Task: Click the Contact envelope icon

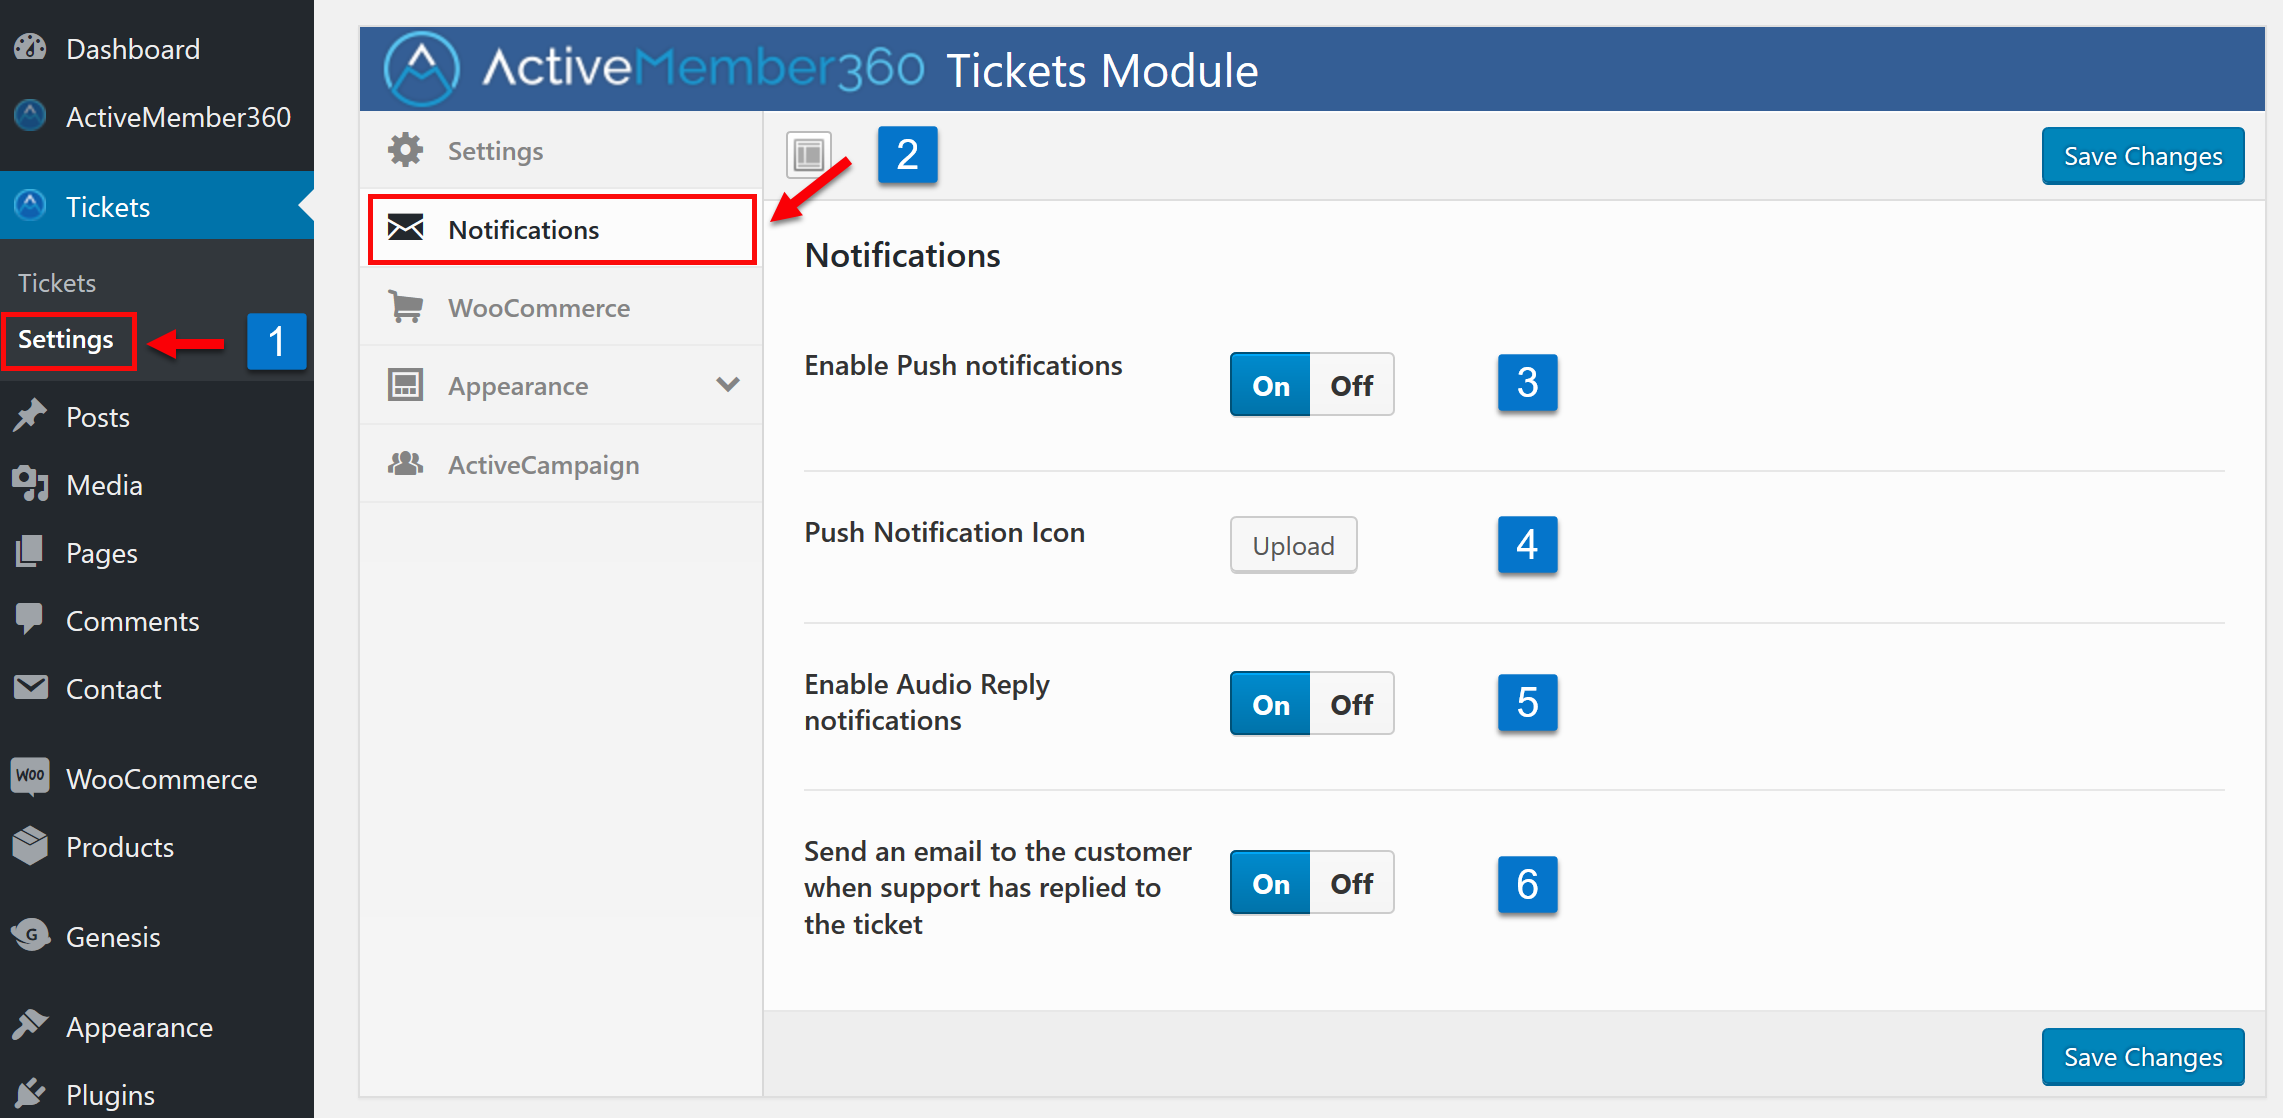Action: coord(30,687)
